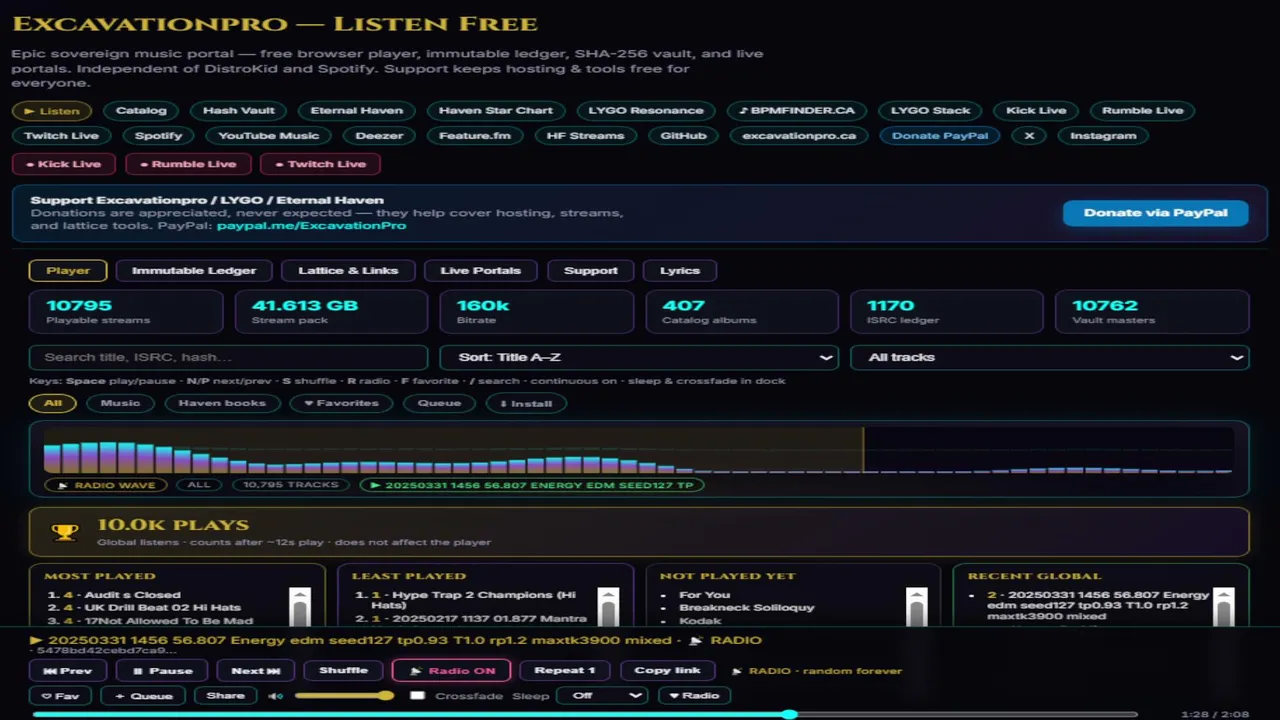Screen dimensions: 1280x720
Task: Open the Lattice & Links tab
Action: pyautogui.click(x=348, y=271)
